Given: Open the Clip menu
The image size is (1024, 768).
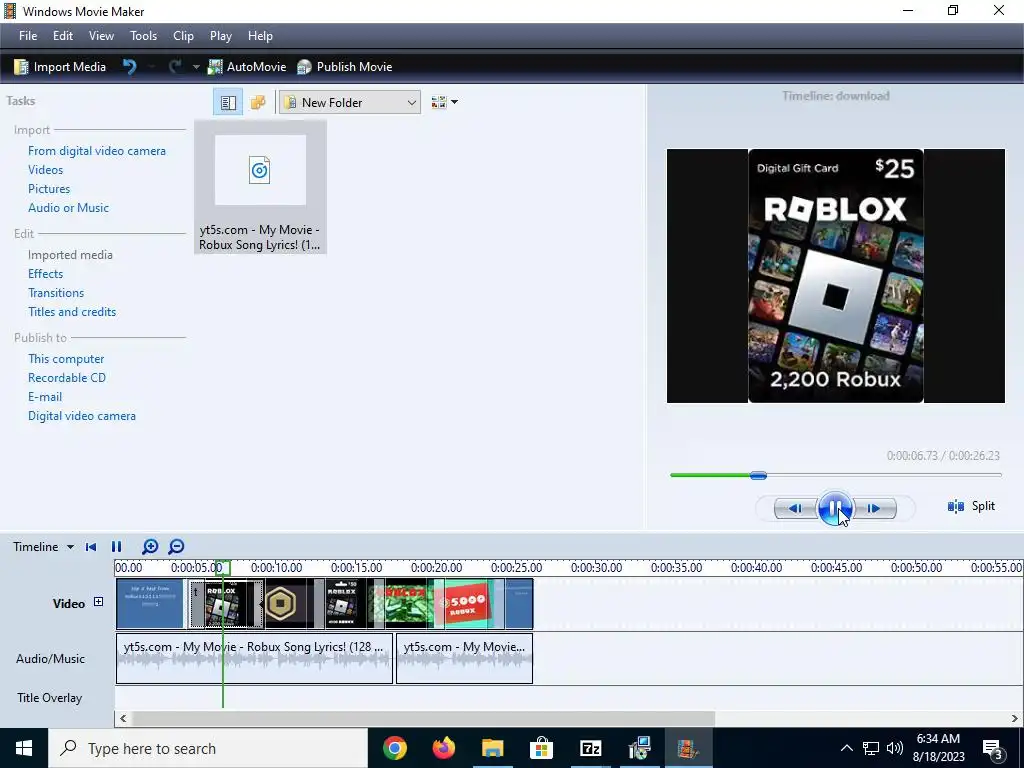Looking at the screenshot, I should point(183,36).
